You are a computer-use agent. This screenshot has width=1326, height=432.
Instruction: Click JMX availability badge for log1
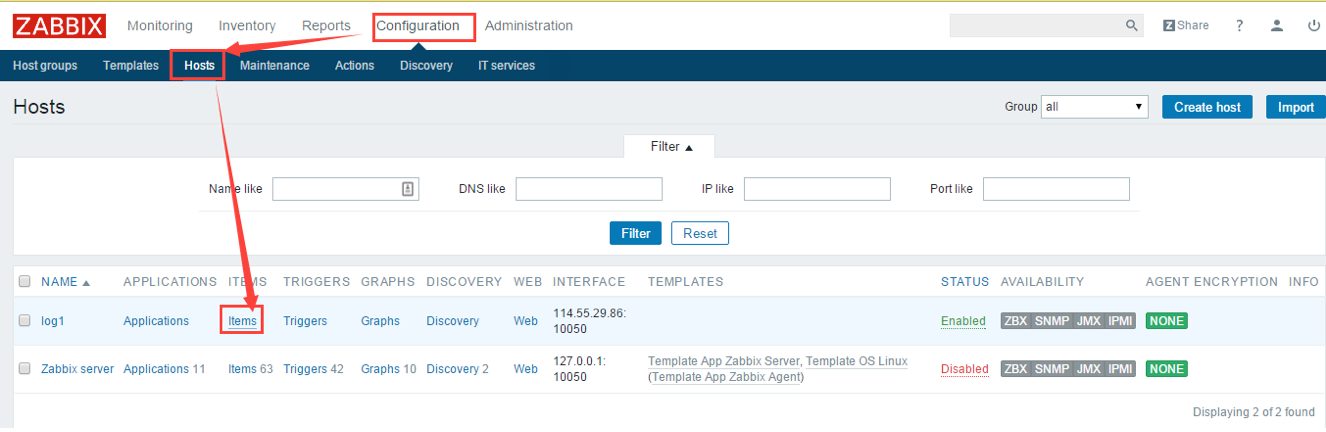pos(1088,321)
